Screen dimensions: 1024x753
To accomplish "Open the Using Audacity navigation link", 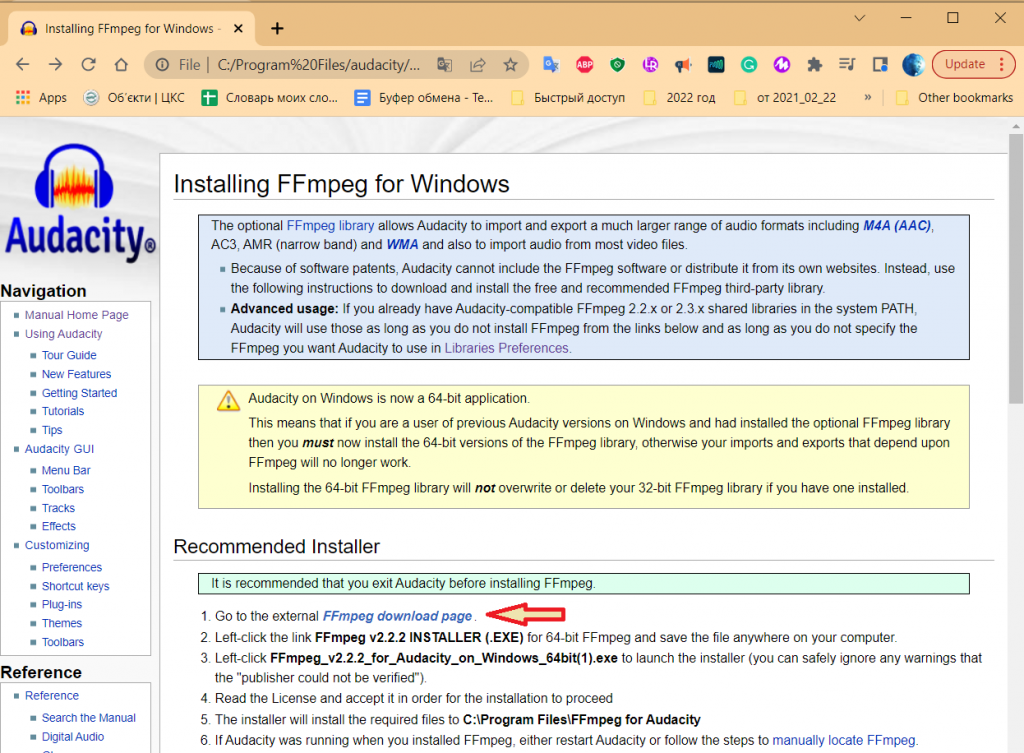I will [63, 334].
